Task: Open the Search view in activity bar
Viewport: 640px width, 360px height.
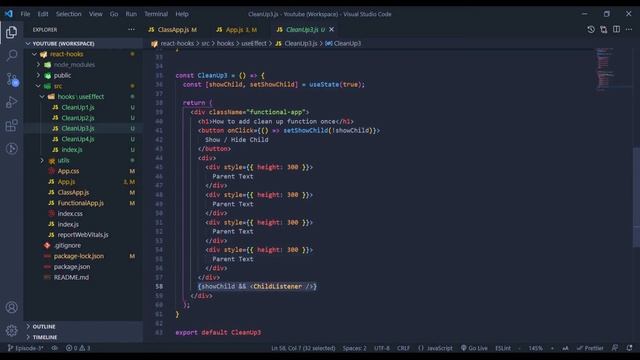Action: (11, 55)
